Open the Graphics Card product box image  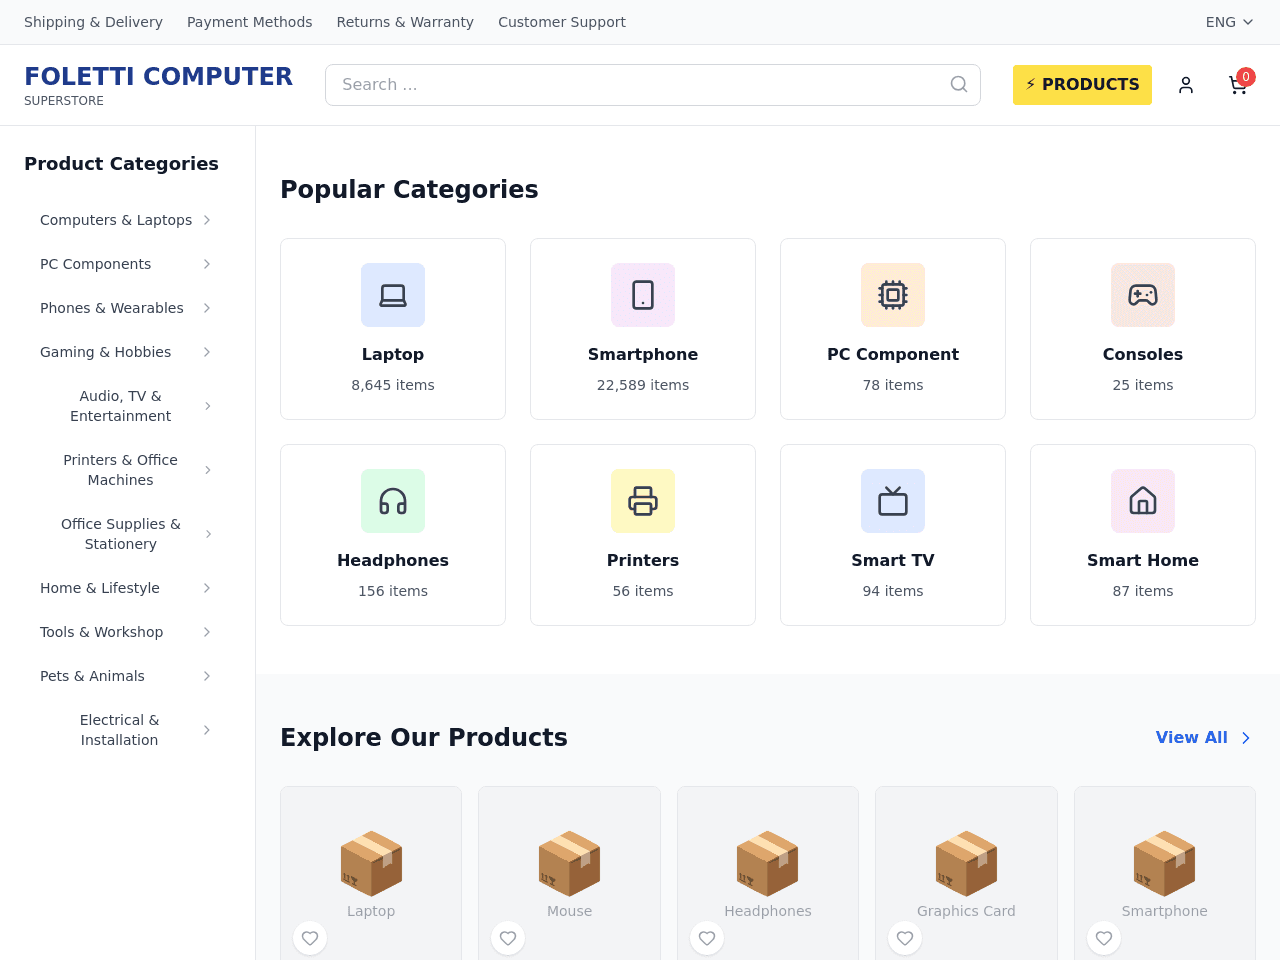pyautogui.click(x=966, y=863)
